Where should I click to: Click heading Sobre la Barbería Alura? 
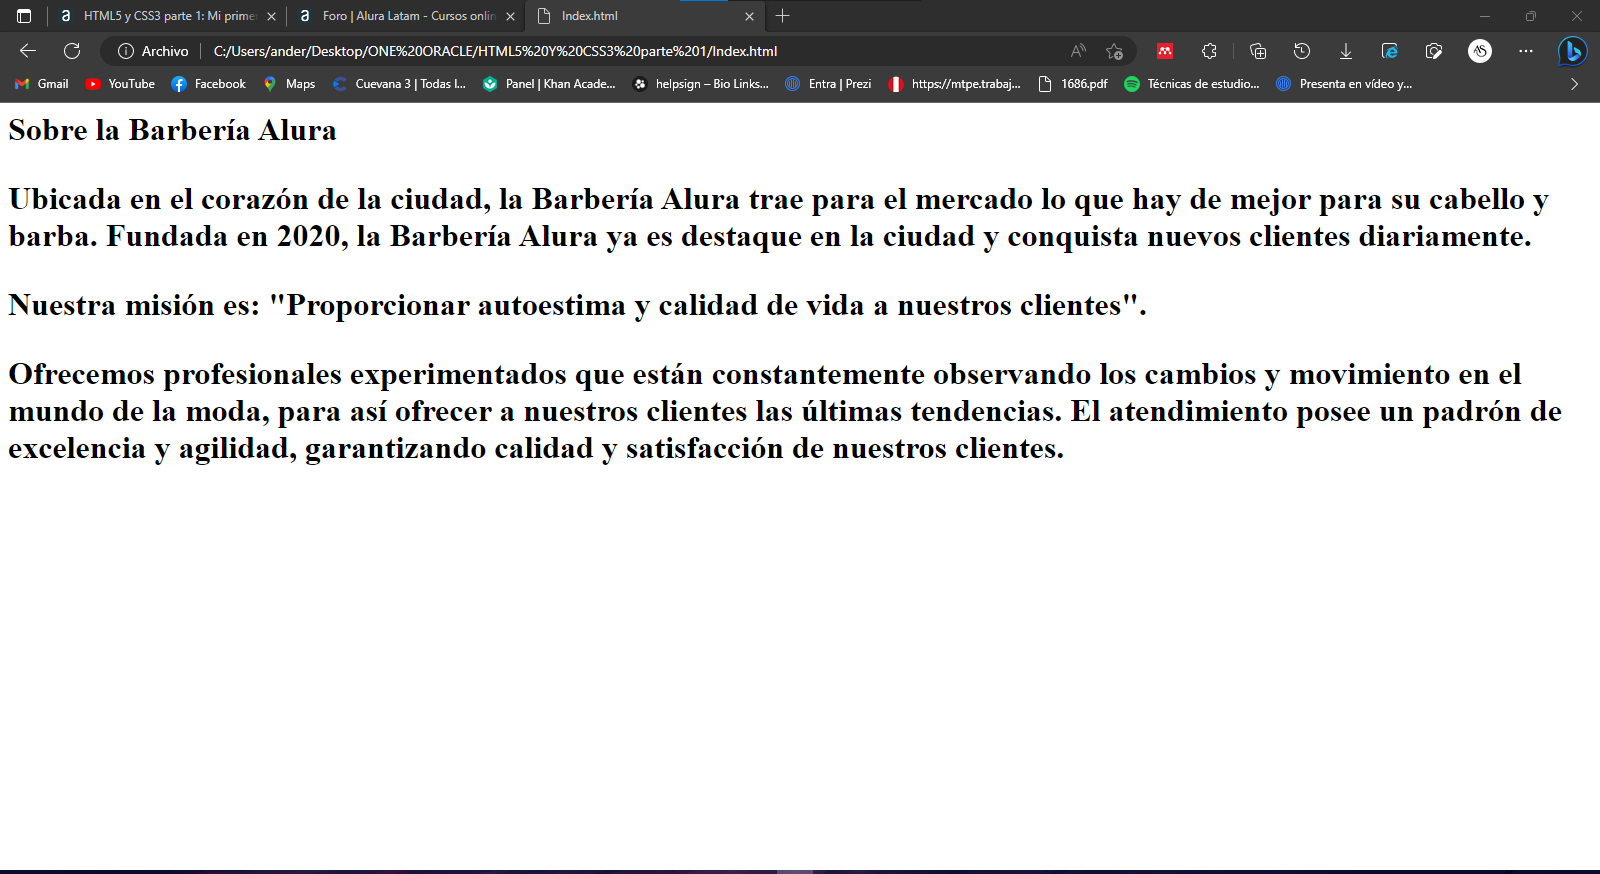pyautogui.click(x=172, y=130)
